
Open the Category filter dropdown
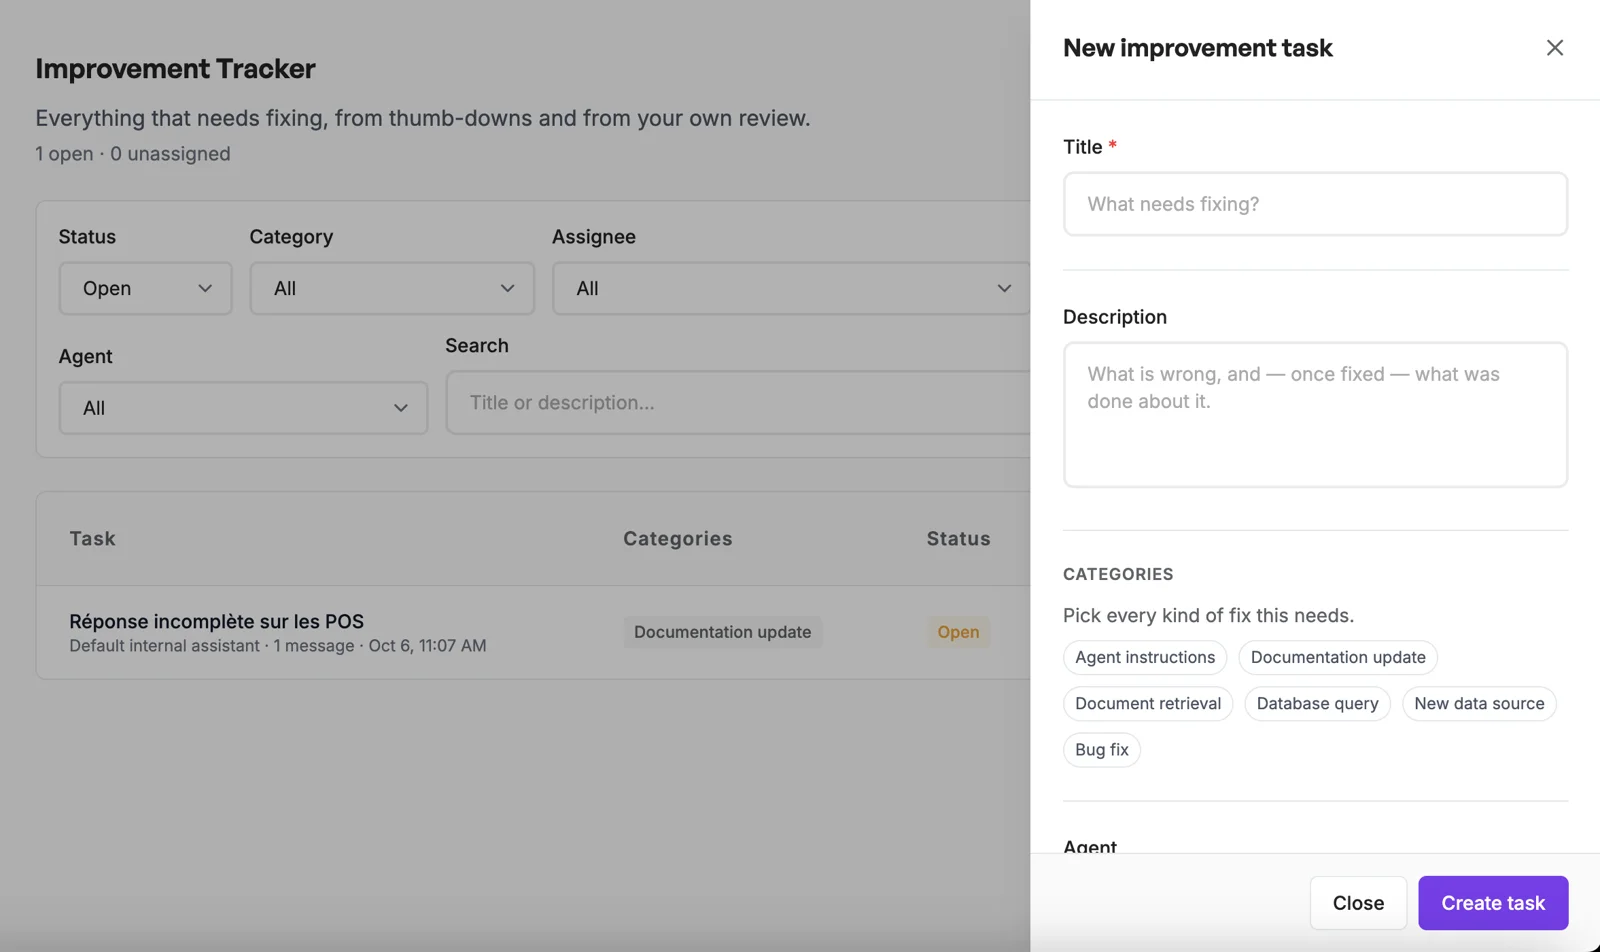coord(392,288)
